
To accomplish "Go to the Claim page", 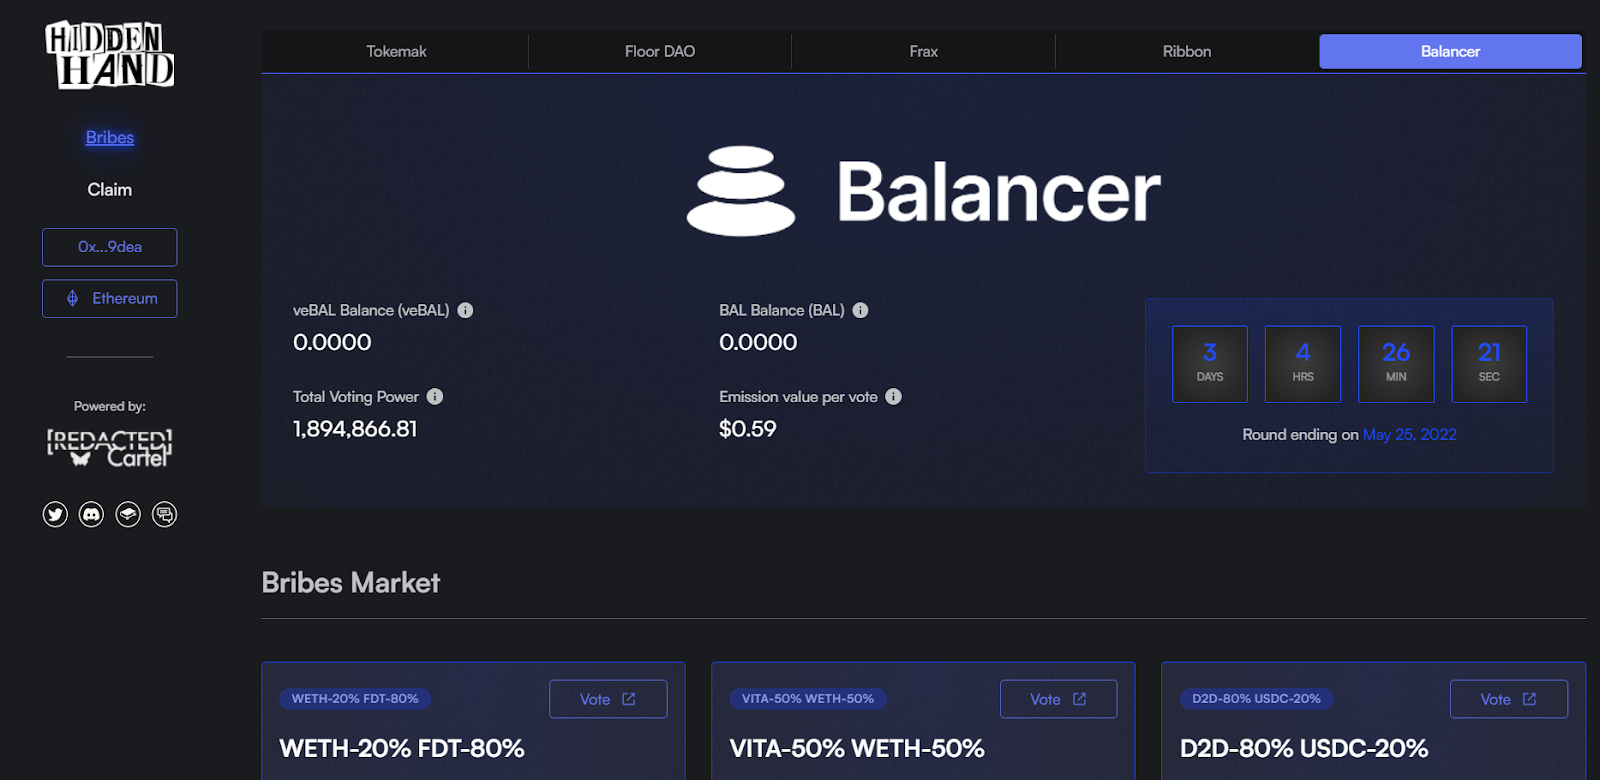I will pyautogui.click(x=110, y=189).
